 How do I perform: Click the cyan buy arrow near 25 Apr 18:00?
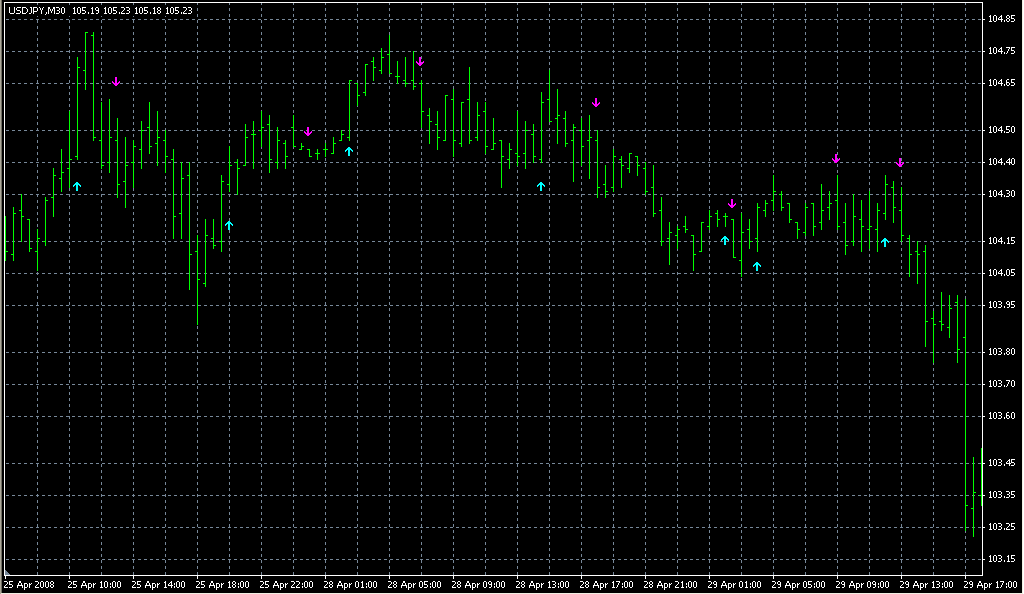229,225
